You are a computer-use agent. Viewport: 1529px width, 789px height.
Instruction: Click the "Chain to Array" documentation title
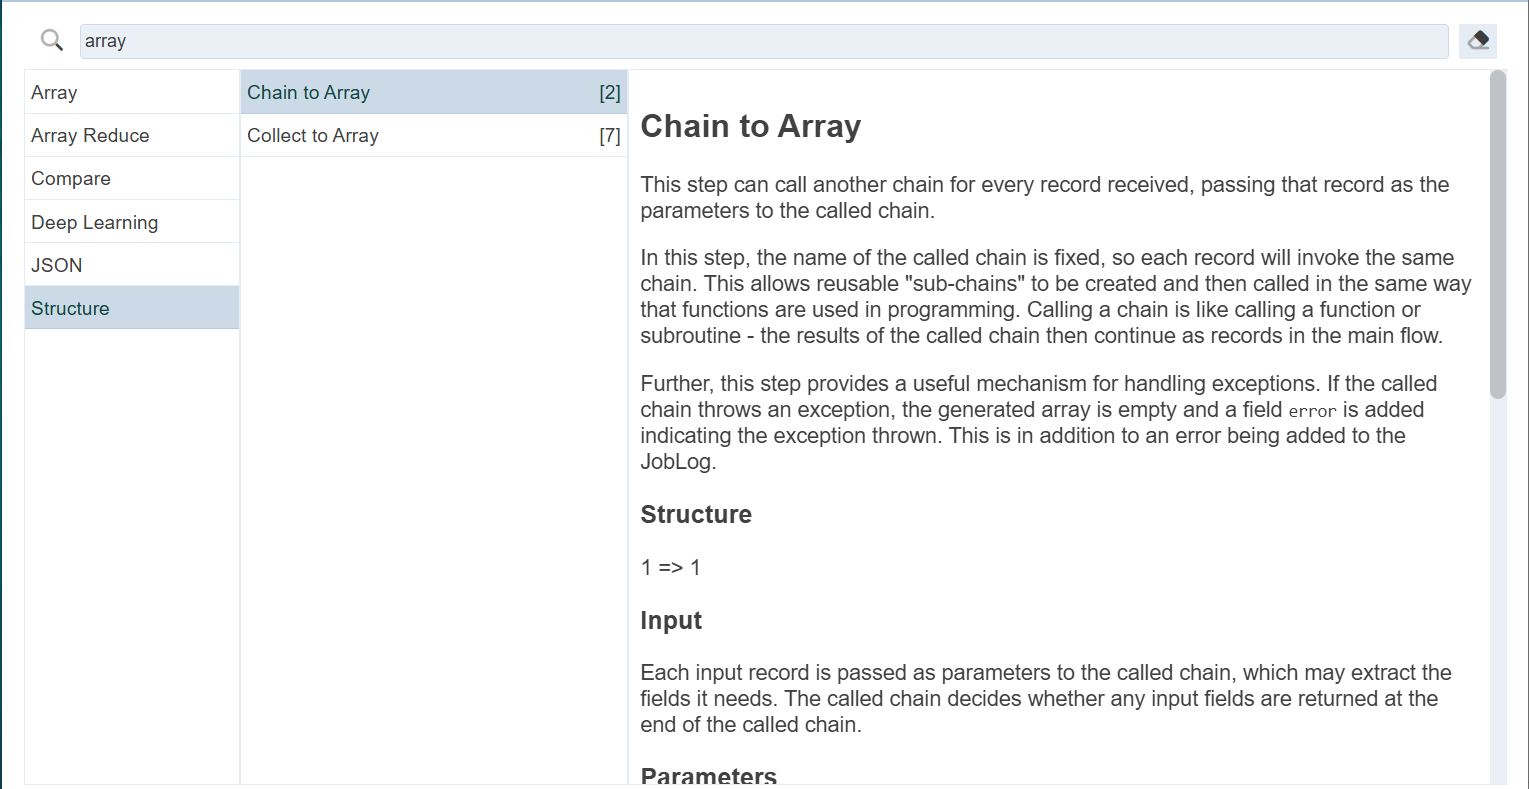point(750,126)
